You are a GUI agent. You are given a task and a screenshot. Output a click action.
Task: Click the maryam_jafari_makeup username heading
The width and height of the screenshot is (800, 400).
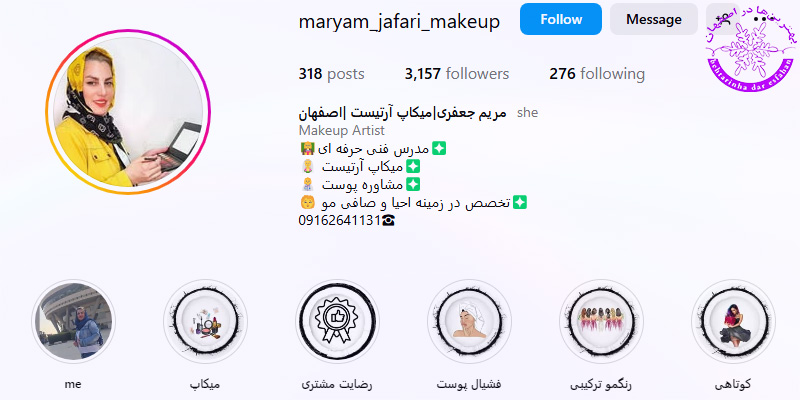[399, 21]
